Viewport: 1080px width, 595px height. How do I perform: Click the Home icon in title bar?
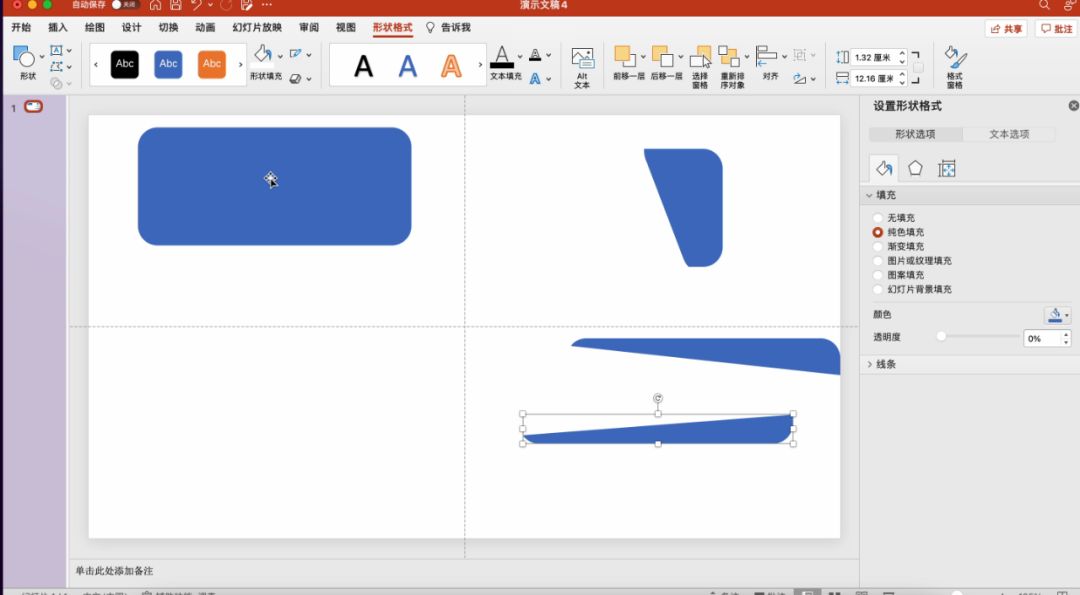[156, 5]
